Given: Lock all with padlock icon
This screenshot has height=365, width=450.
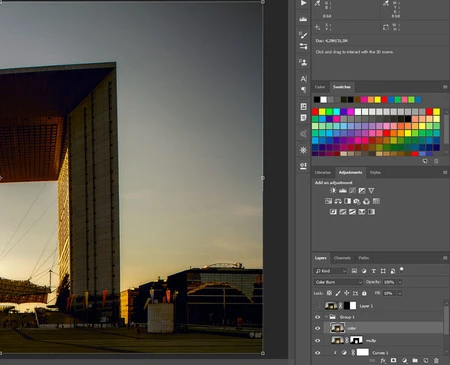Looking at the screenshot, I should pos(364,293).
